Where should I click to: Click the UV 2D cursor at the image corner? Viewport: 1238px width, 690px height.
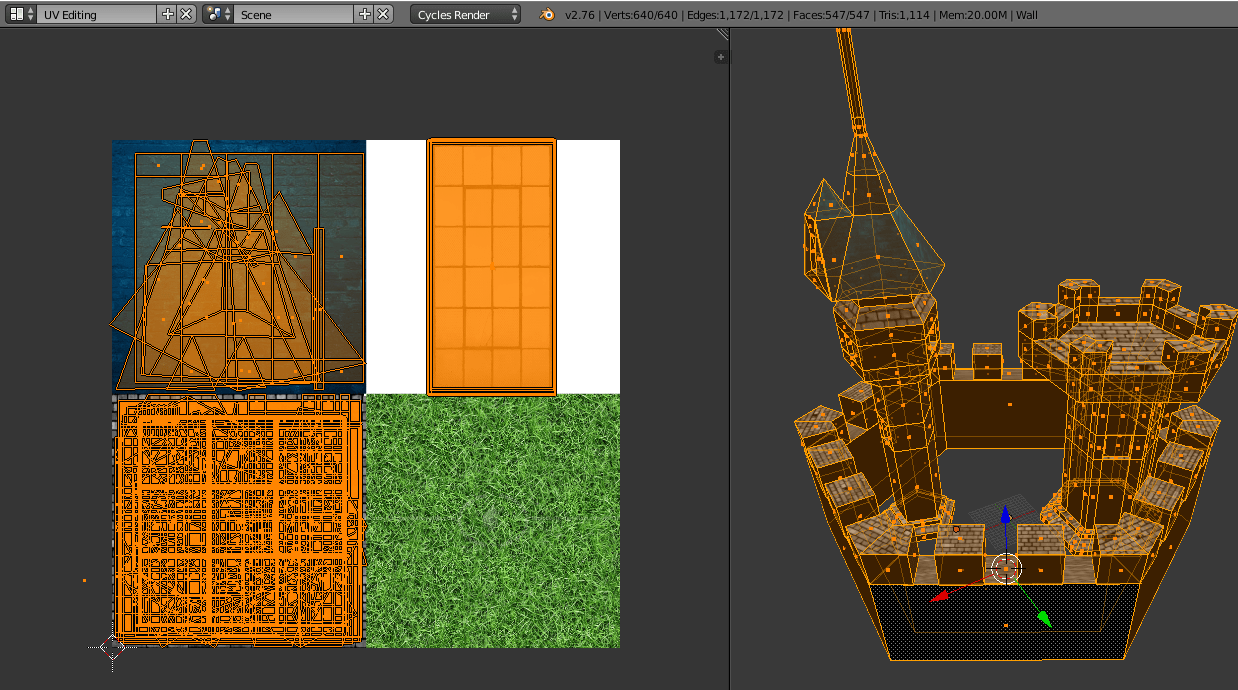(x=112, y=648)
